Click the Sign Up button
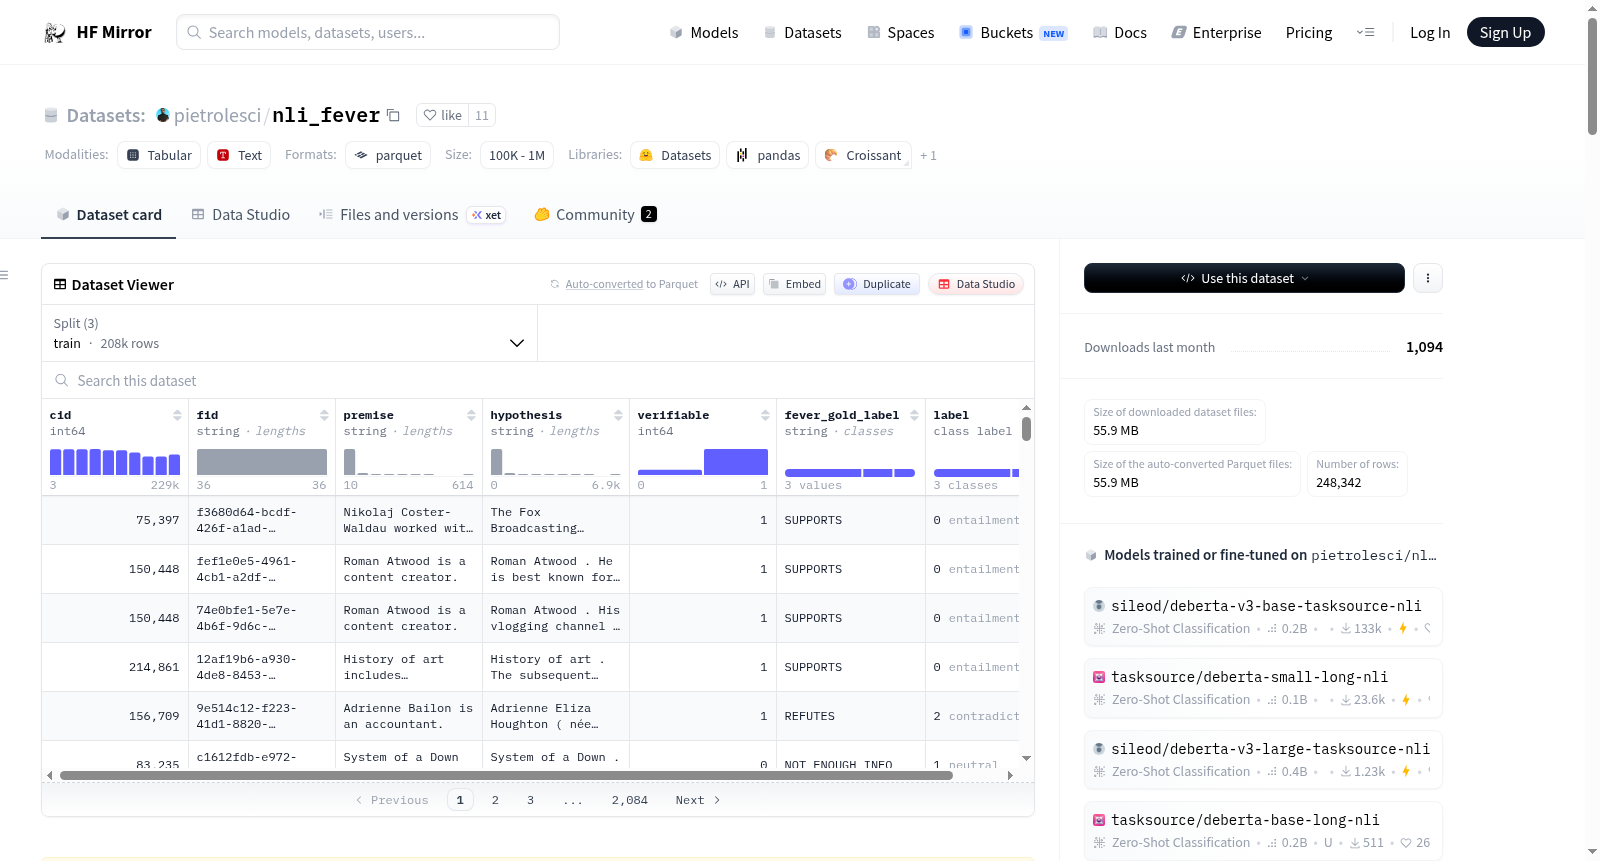Image resolution: width=1600 pixels, height=861 pixels. pos(1505,33)
